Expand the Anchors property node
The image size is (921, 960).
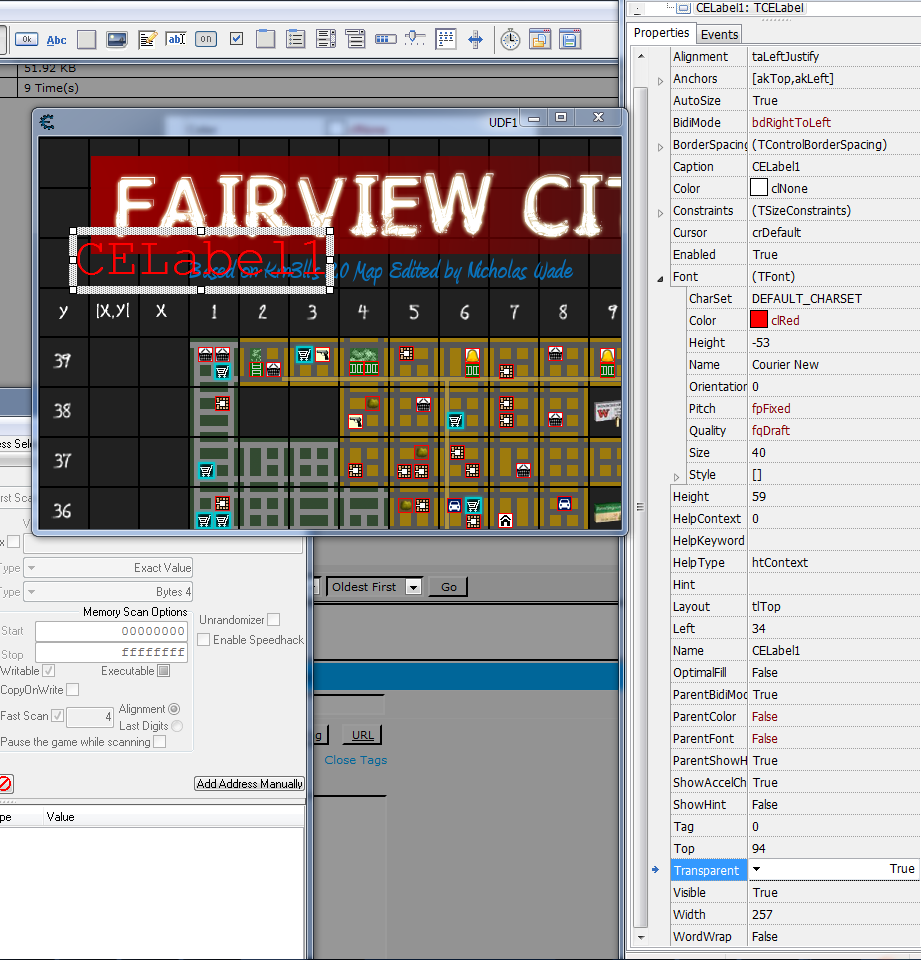660,79
